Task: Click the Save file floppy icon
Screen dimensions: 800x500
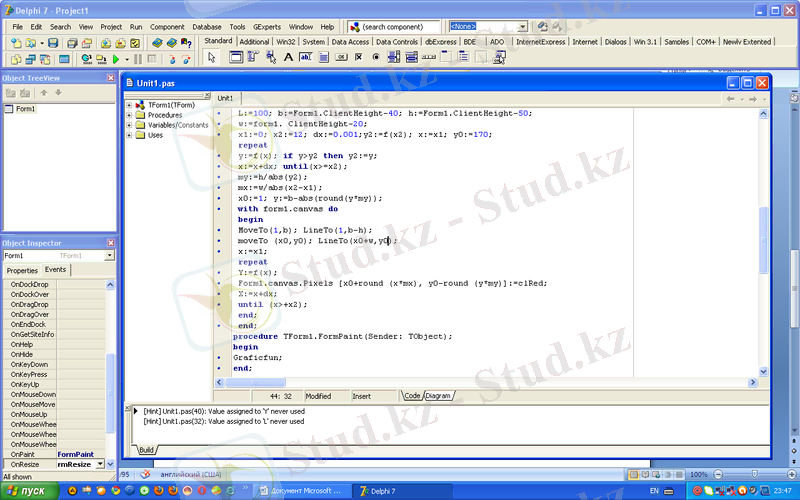Action: click(x=53, y=44)
